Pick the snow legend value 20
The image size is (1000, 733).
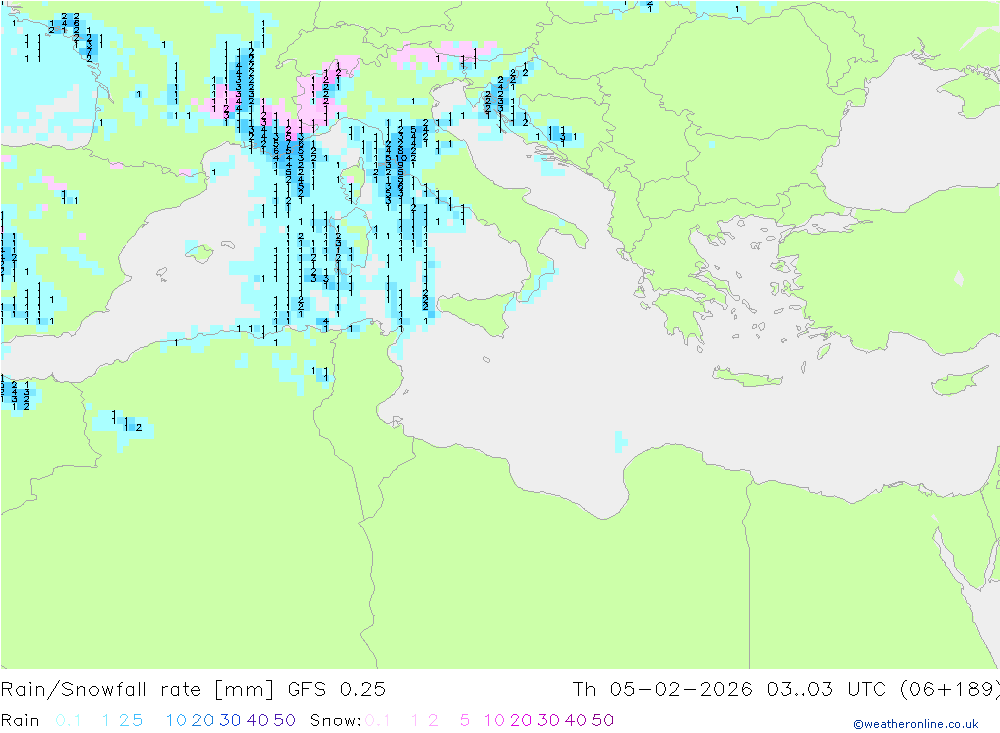[x=521, y=720]
